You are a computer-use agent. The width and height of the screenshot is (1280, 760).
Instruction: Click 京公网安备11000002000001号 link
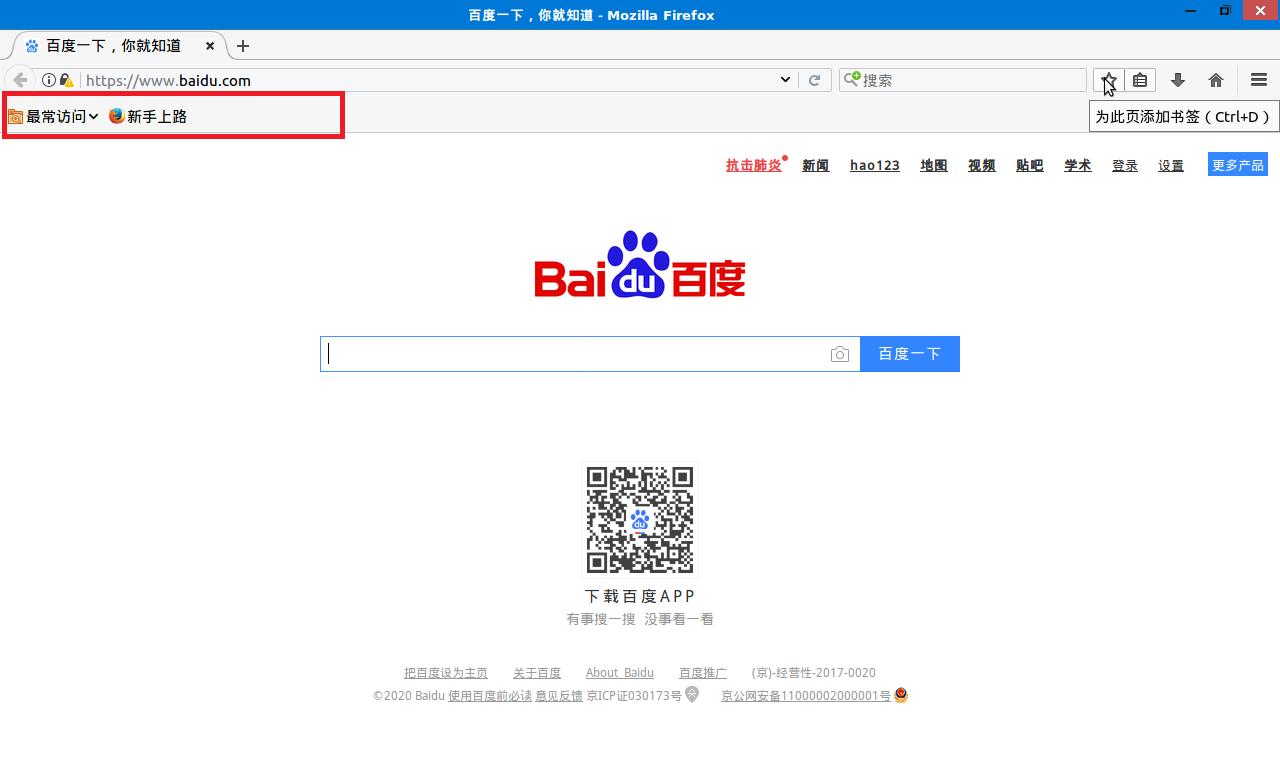806,696
